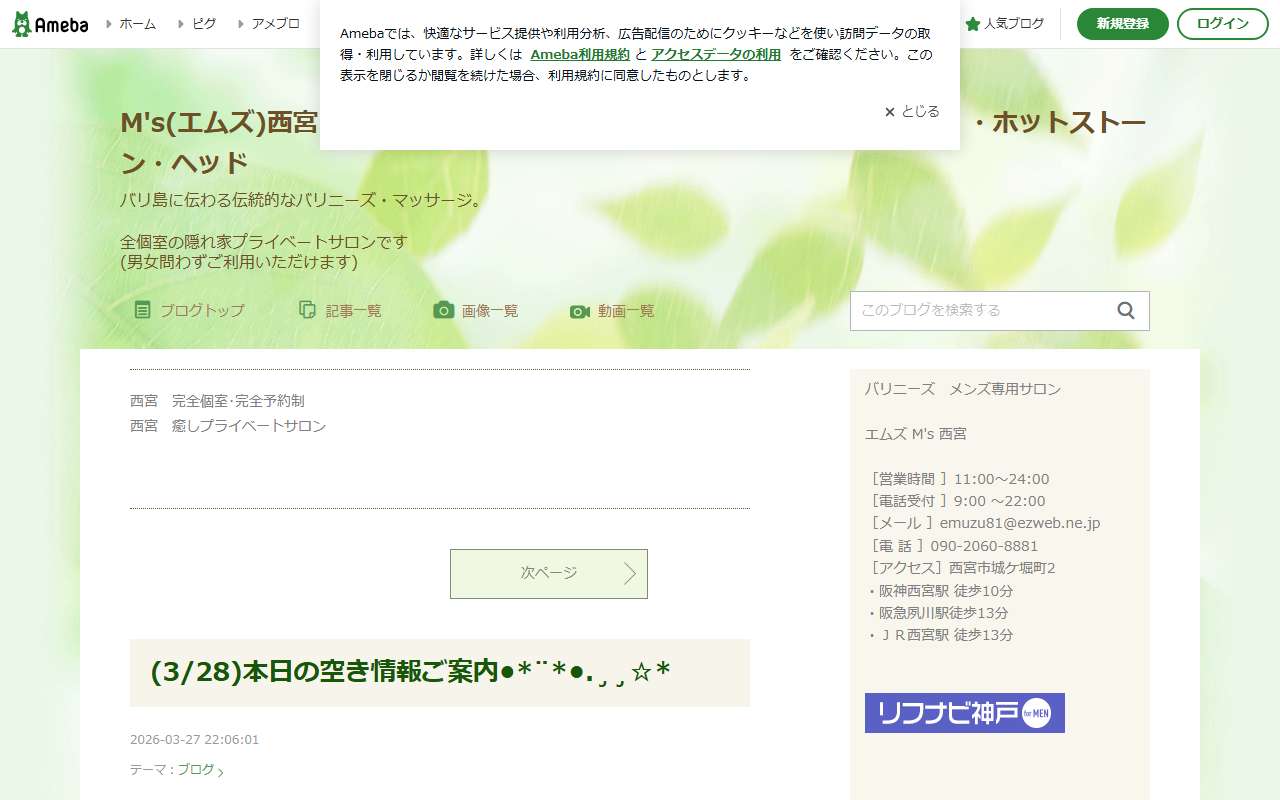Expand the テーマ: ブログ chevron link
This screenshot has height=800, width=1280.
219,770
